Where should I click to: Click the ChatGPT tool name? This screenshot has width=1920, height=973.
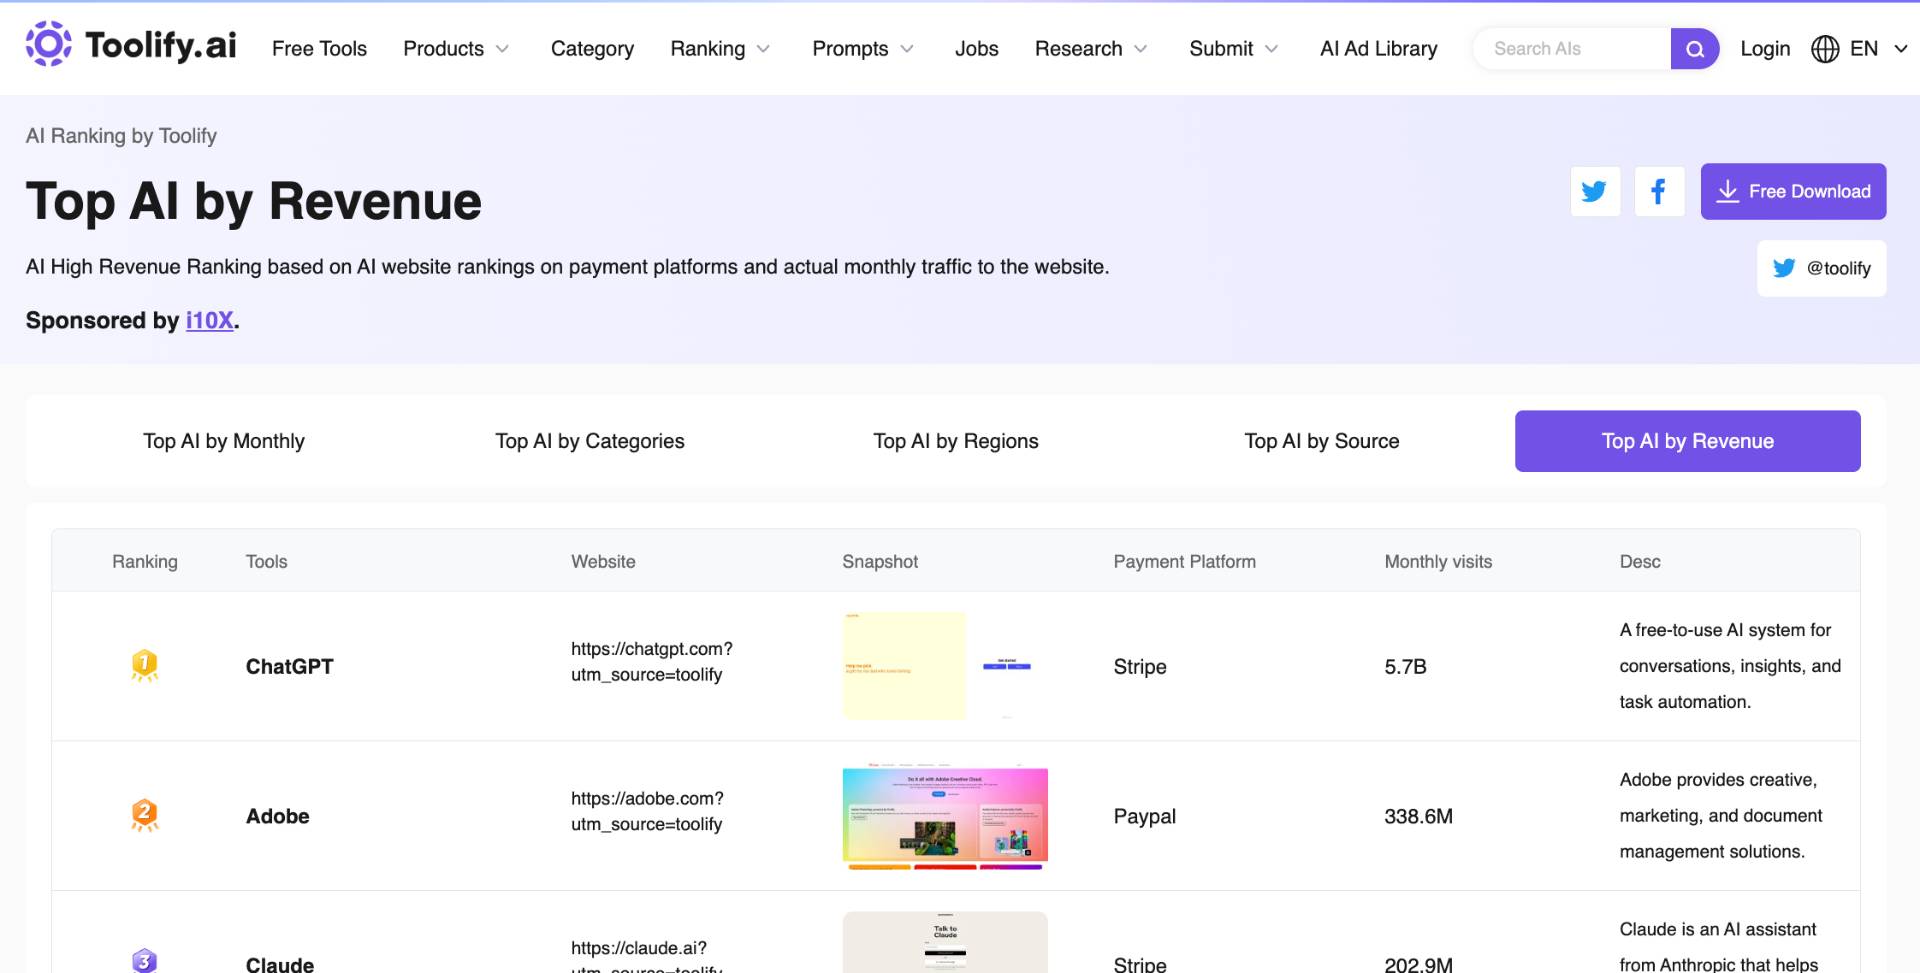[290, 666]
